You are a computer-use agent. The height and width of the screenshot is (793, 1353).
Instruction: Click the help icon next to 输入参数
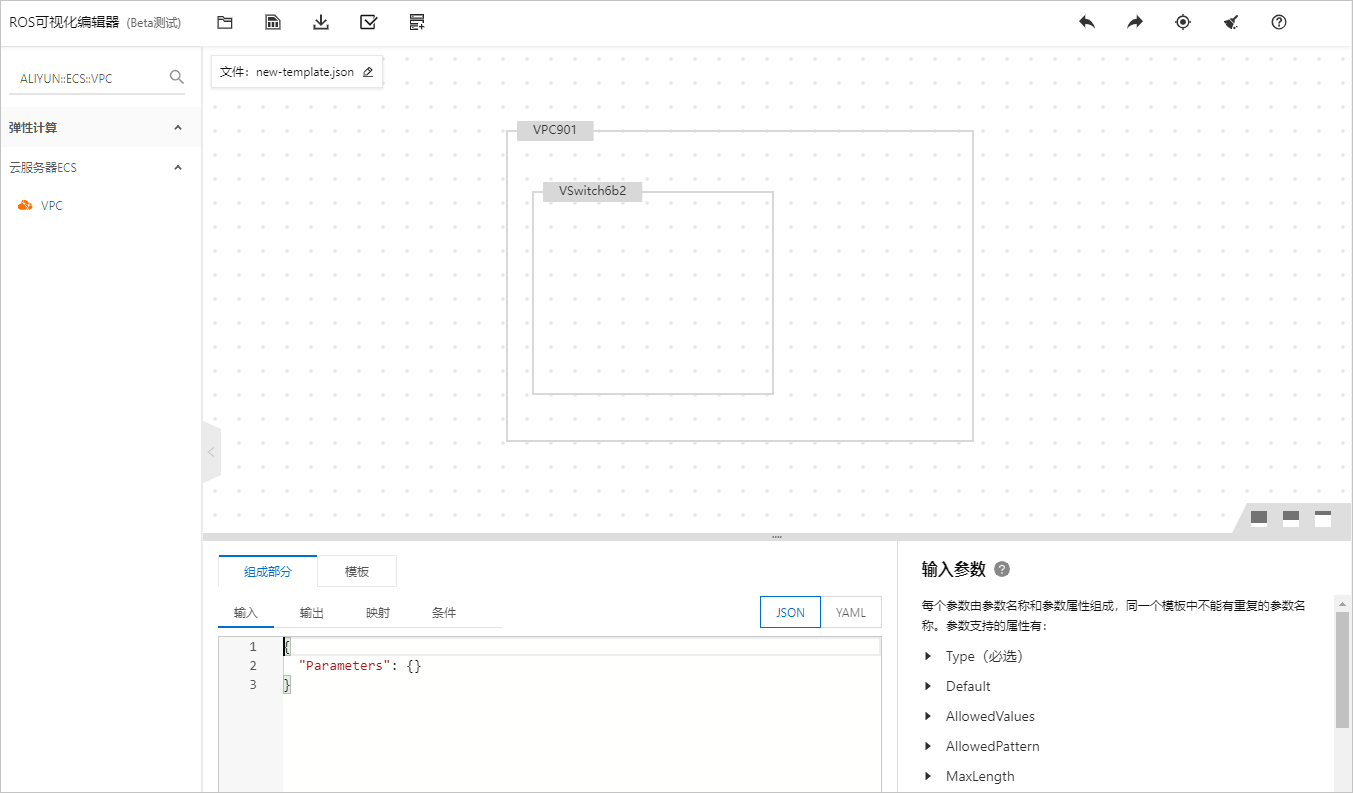point(1002,569)
